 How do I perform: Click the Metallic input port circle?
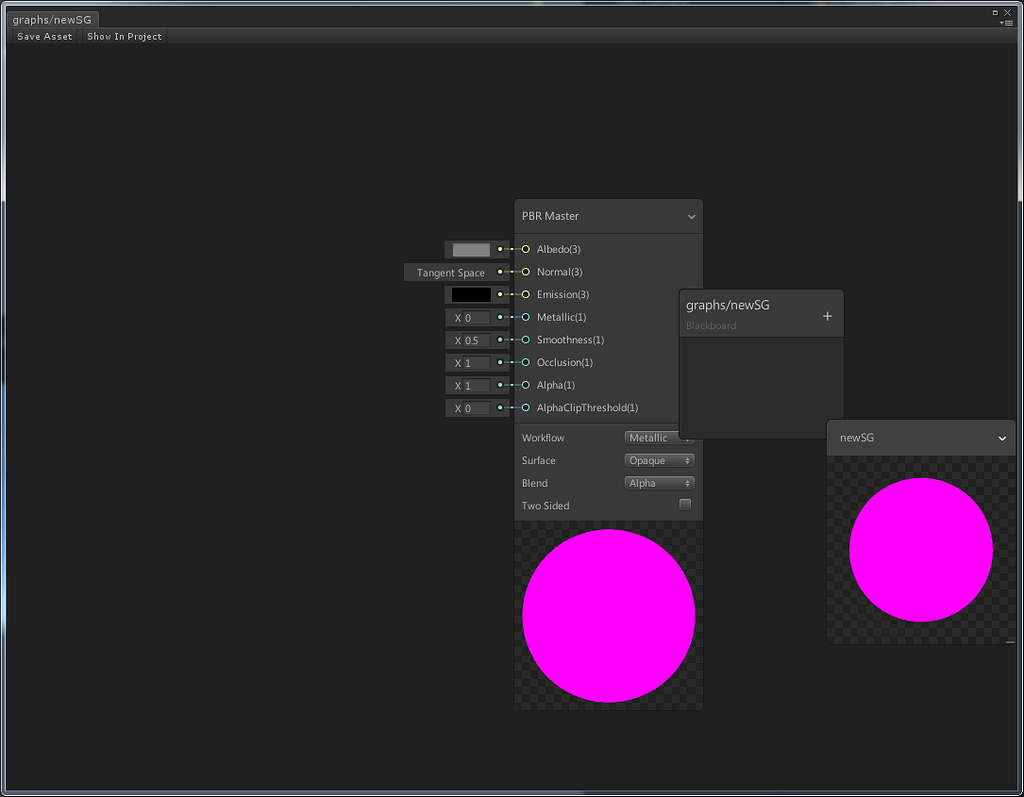[x=524, y=317]
